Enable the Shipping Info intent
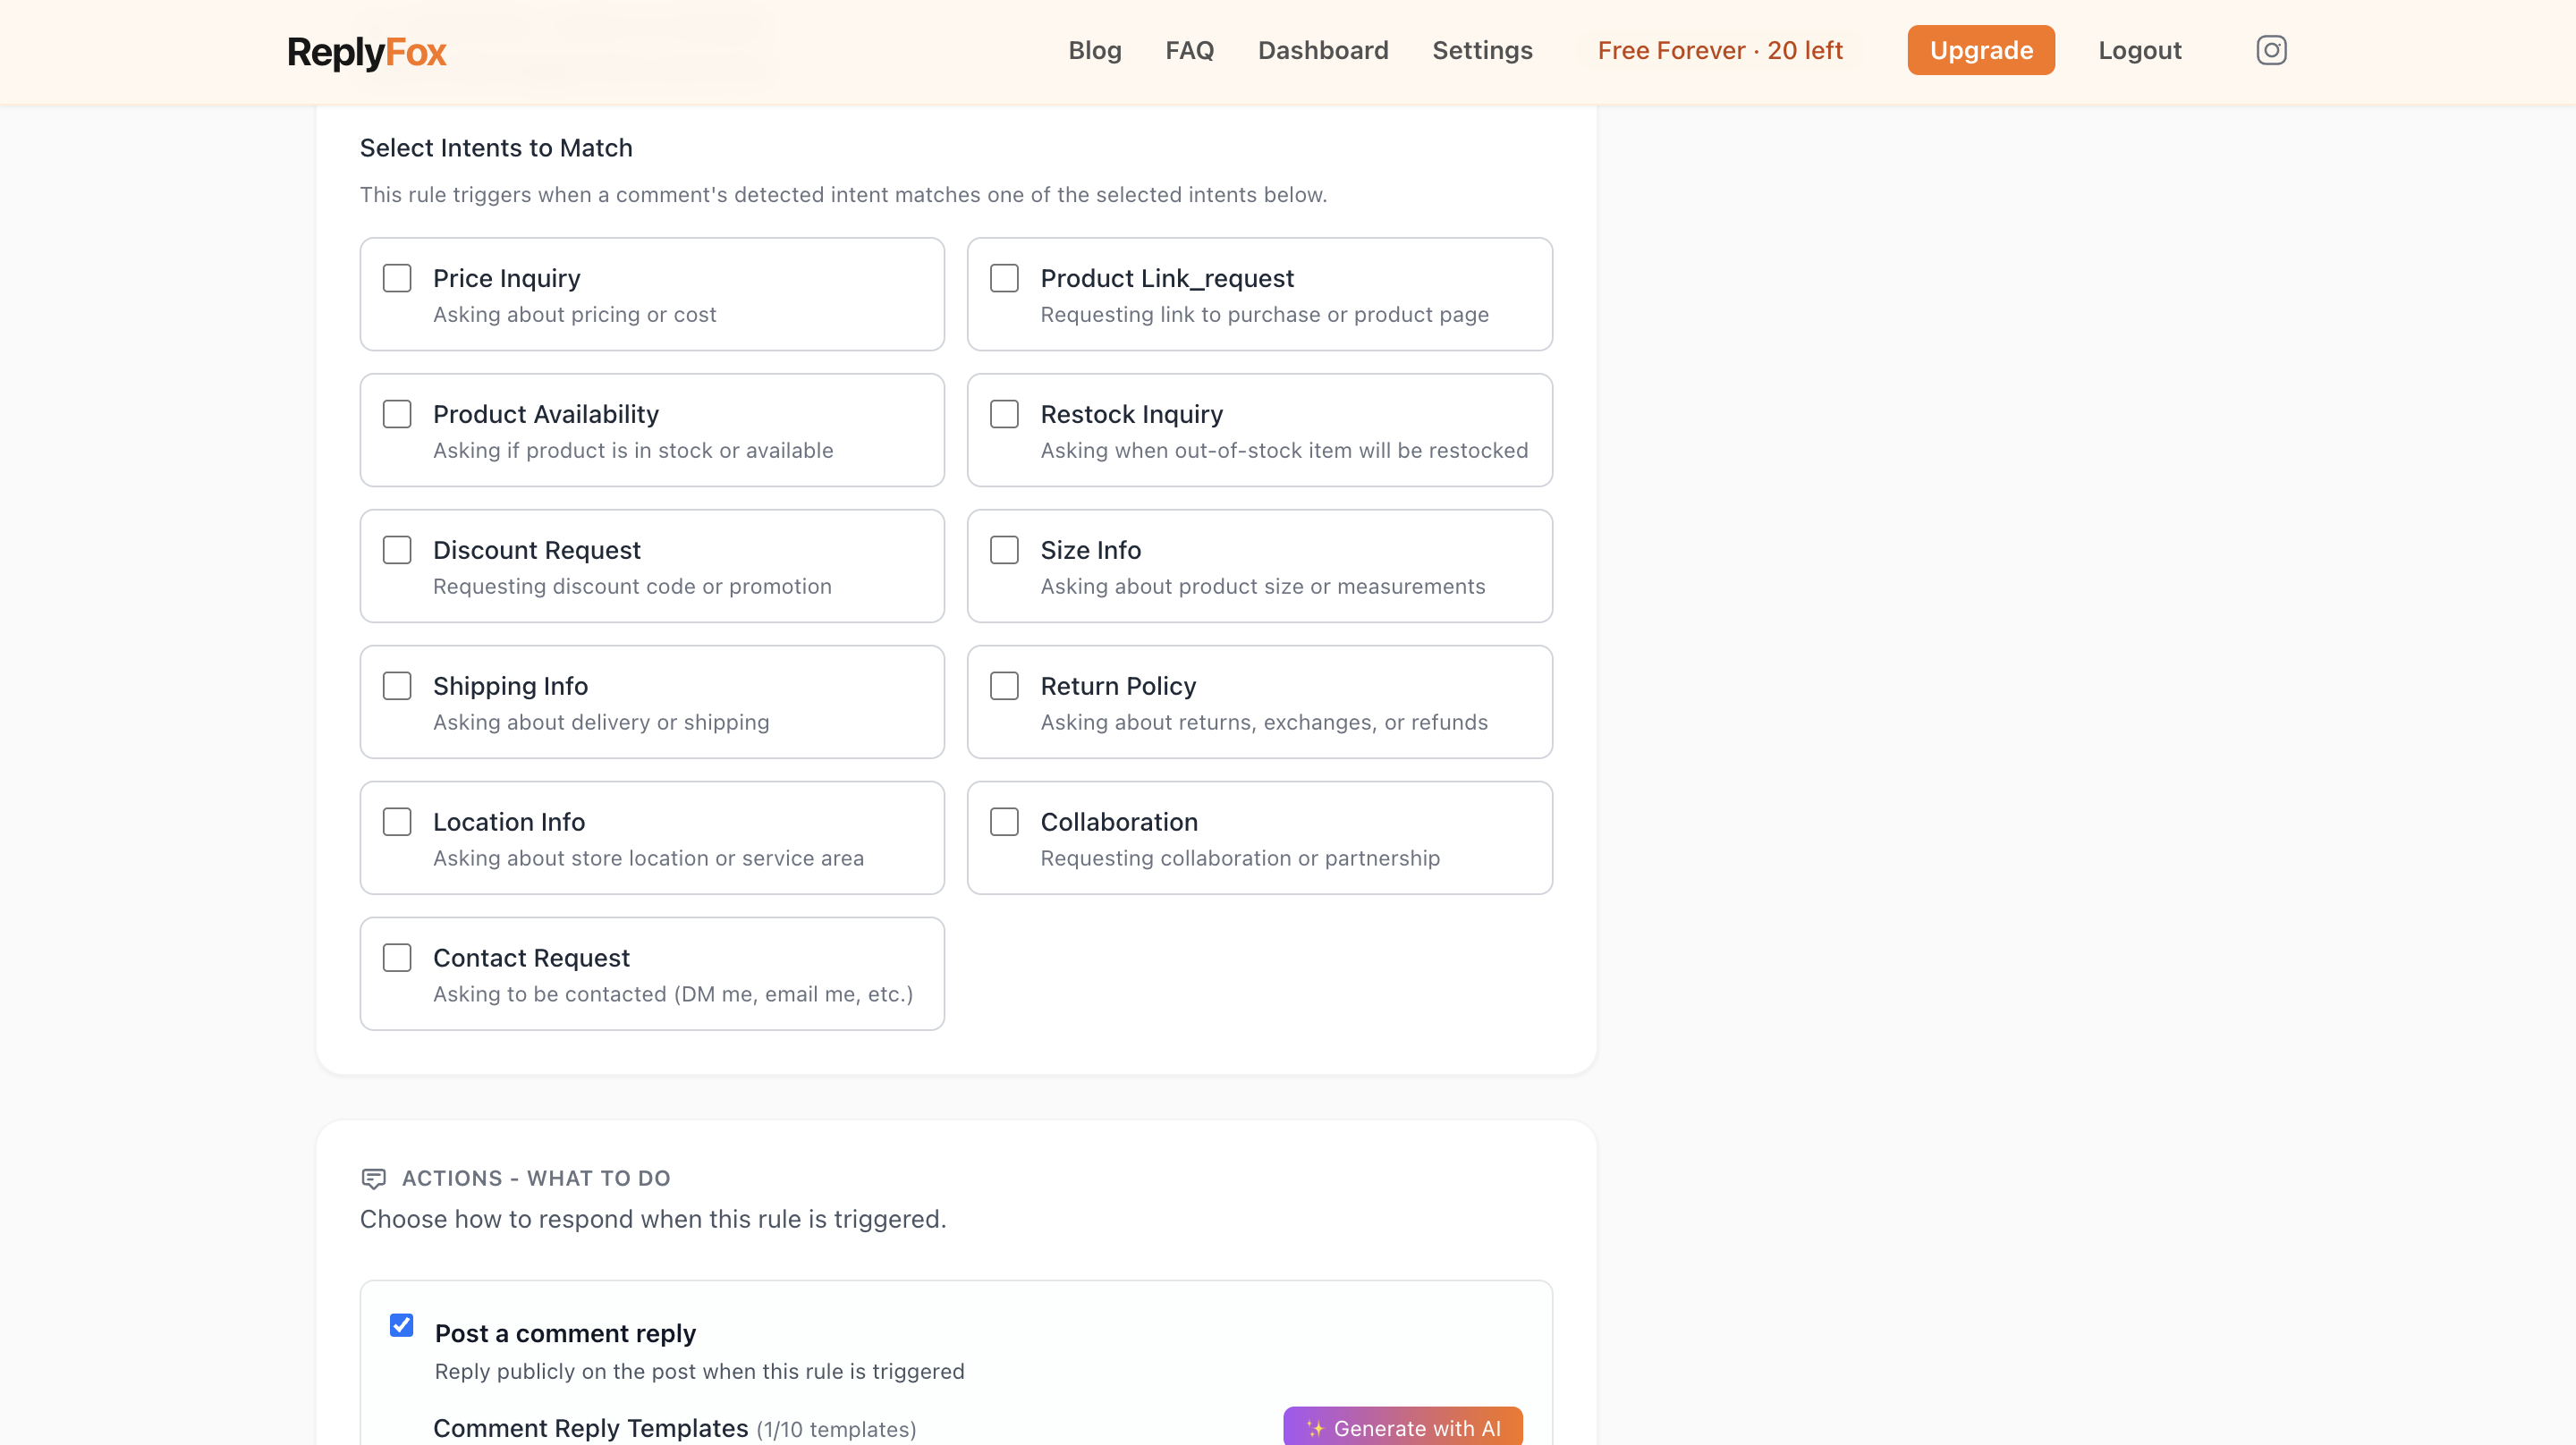This screenshot has height=1445, width=2576. (x=397, y=686)
